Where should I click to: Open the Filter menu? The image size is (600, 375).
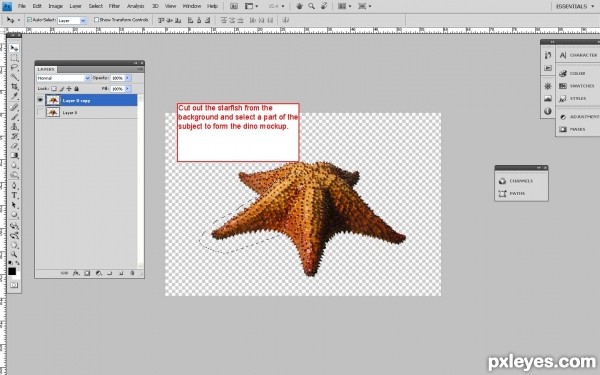point(114,6)
